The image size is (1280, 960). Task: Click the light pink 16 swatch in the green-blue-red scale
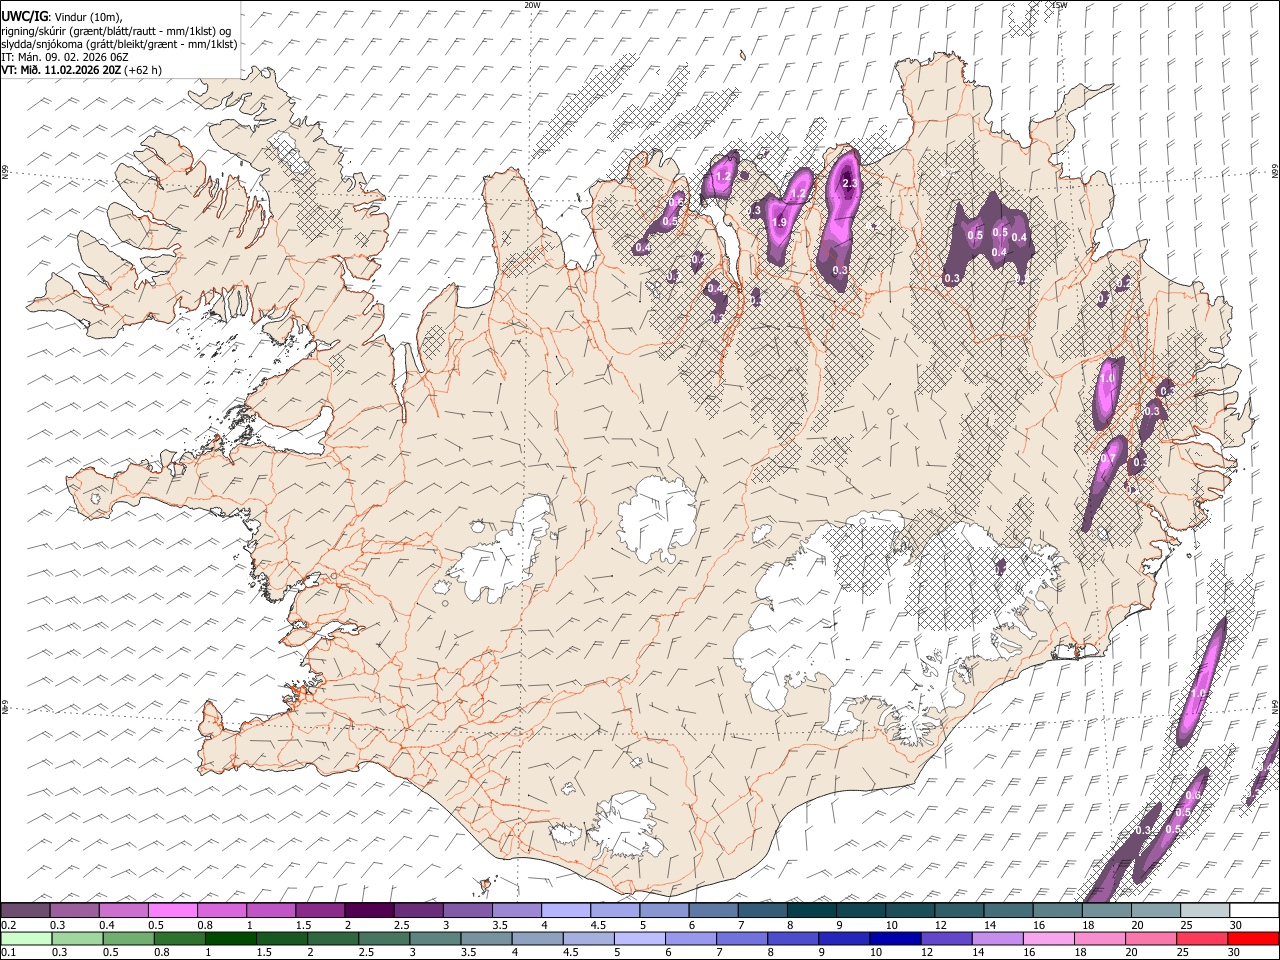pos(1047,938)
